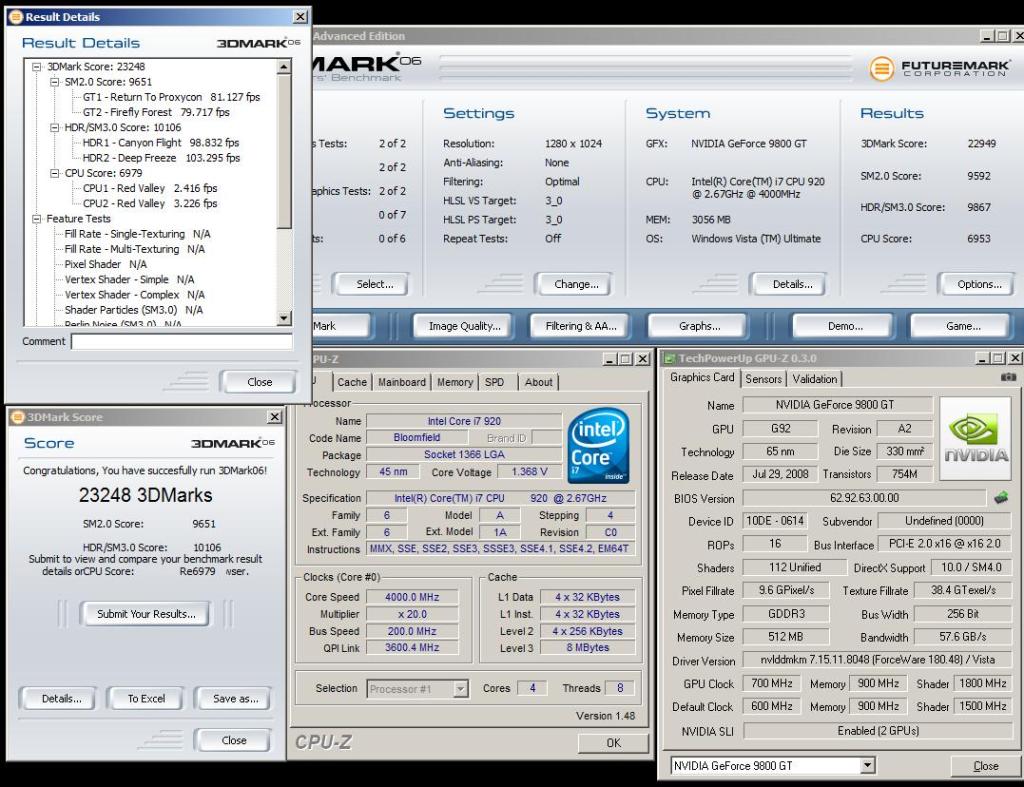The image size is (1024, 787).
Task: Click the Image Quality button
Action: pyautogui.click(x=464, y=326)
